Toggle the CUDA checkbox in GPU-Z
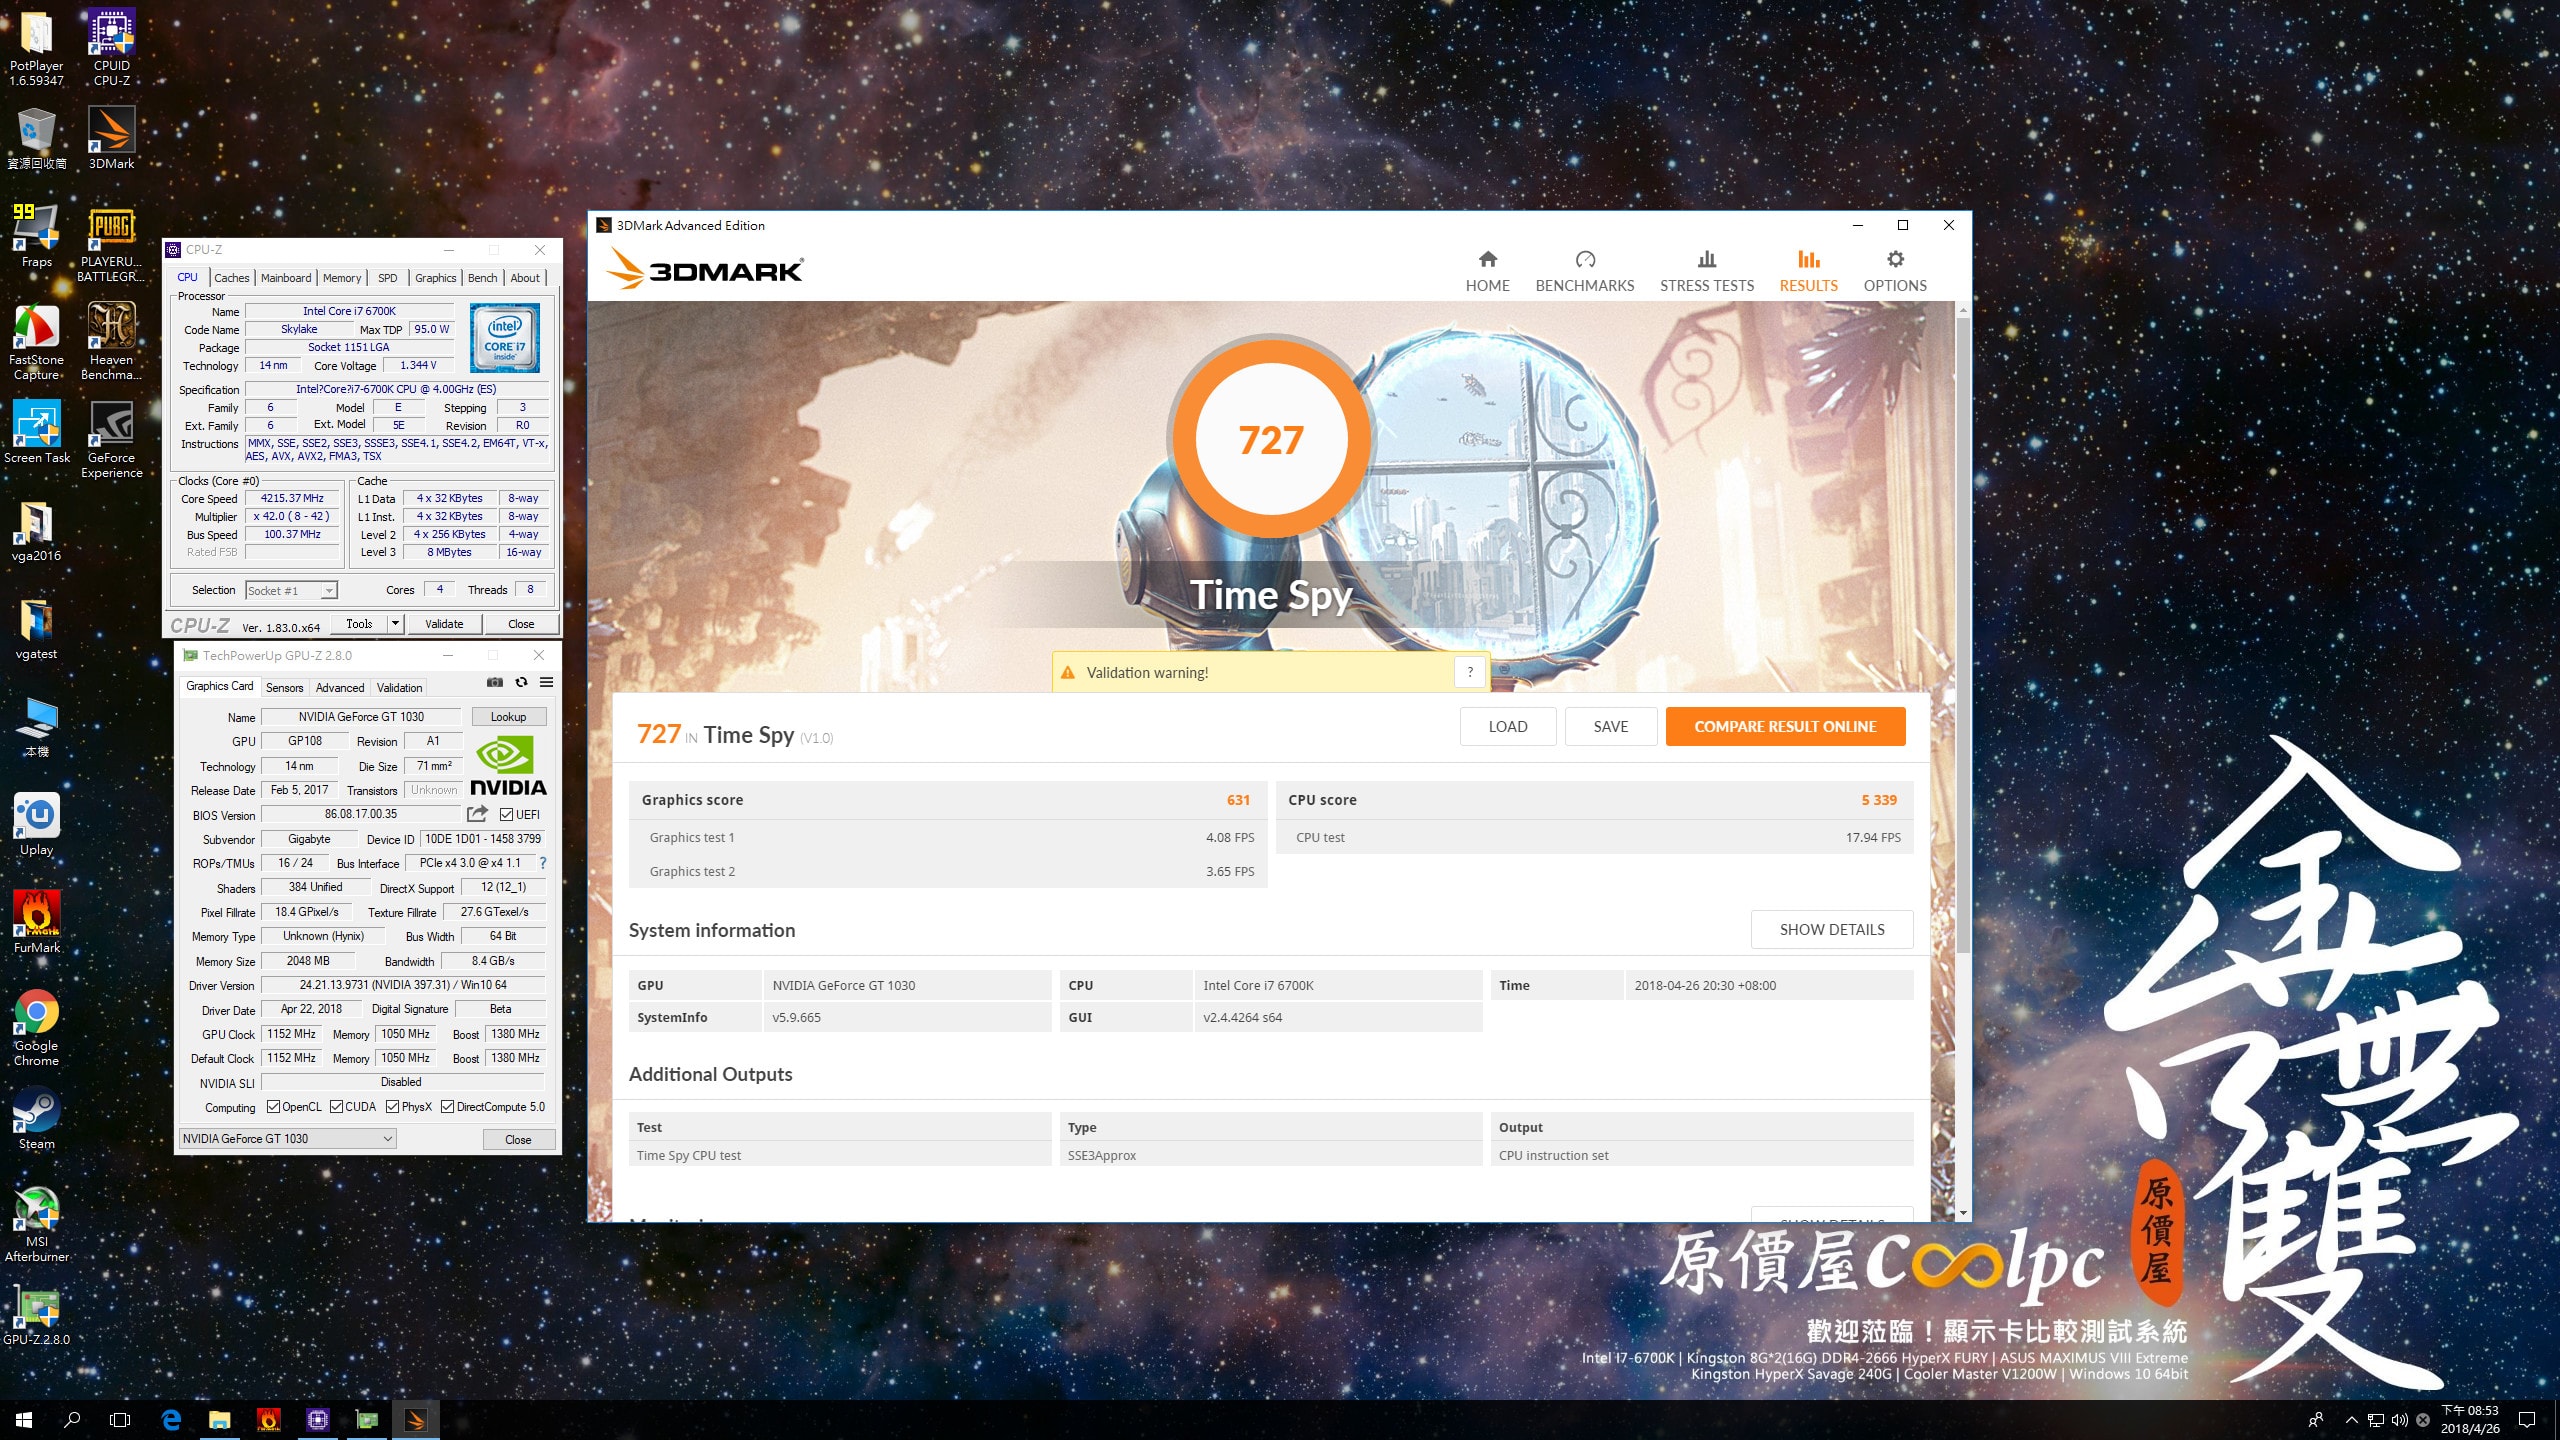This screenshot has height=1440, width=2560. [336, 1106]
